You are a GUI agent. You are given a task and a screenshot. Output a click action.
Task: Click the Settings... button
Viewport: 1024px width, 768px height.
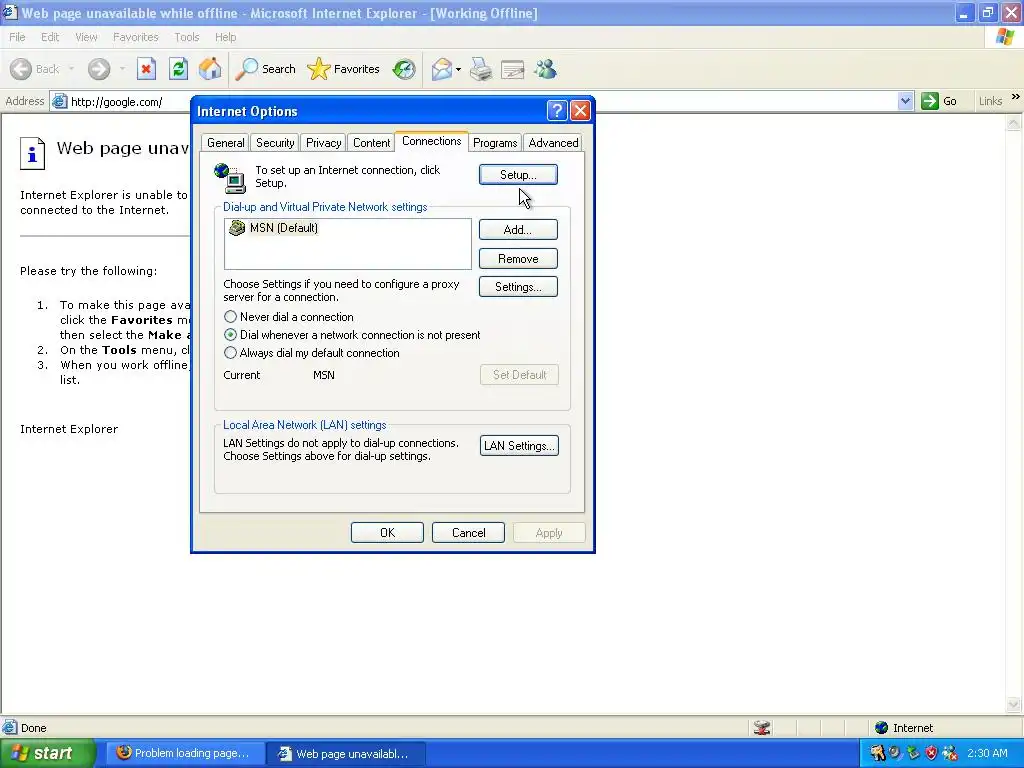518,287
